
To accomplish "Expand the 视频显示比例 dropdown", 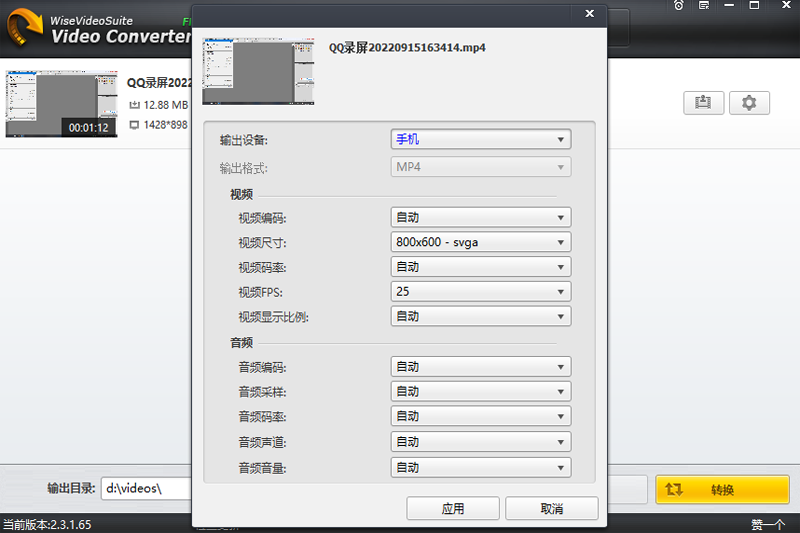I will point(480,317).
